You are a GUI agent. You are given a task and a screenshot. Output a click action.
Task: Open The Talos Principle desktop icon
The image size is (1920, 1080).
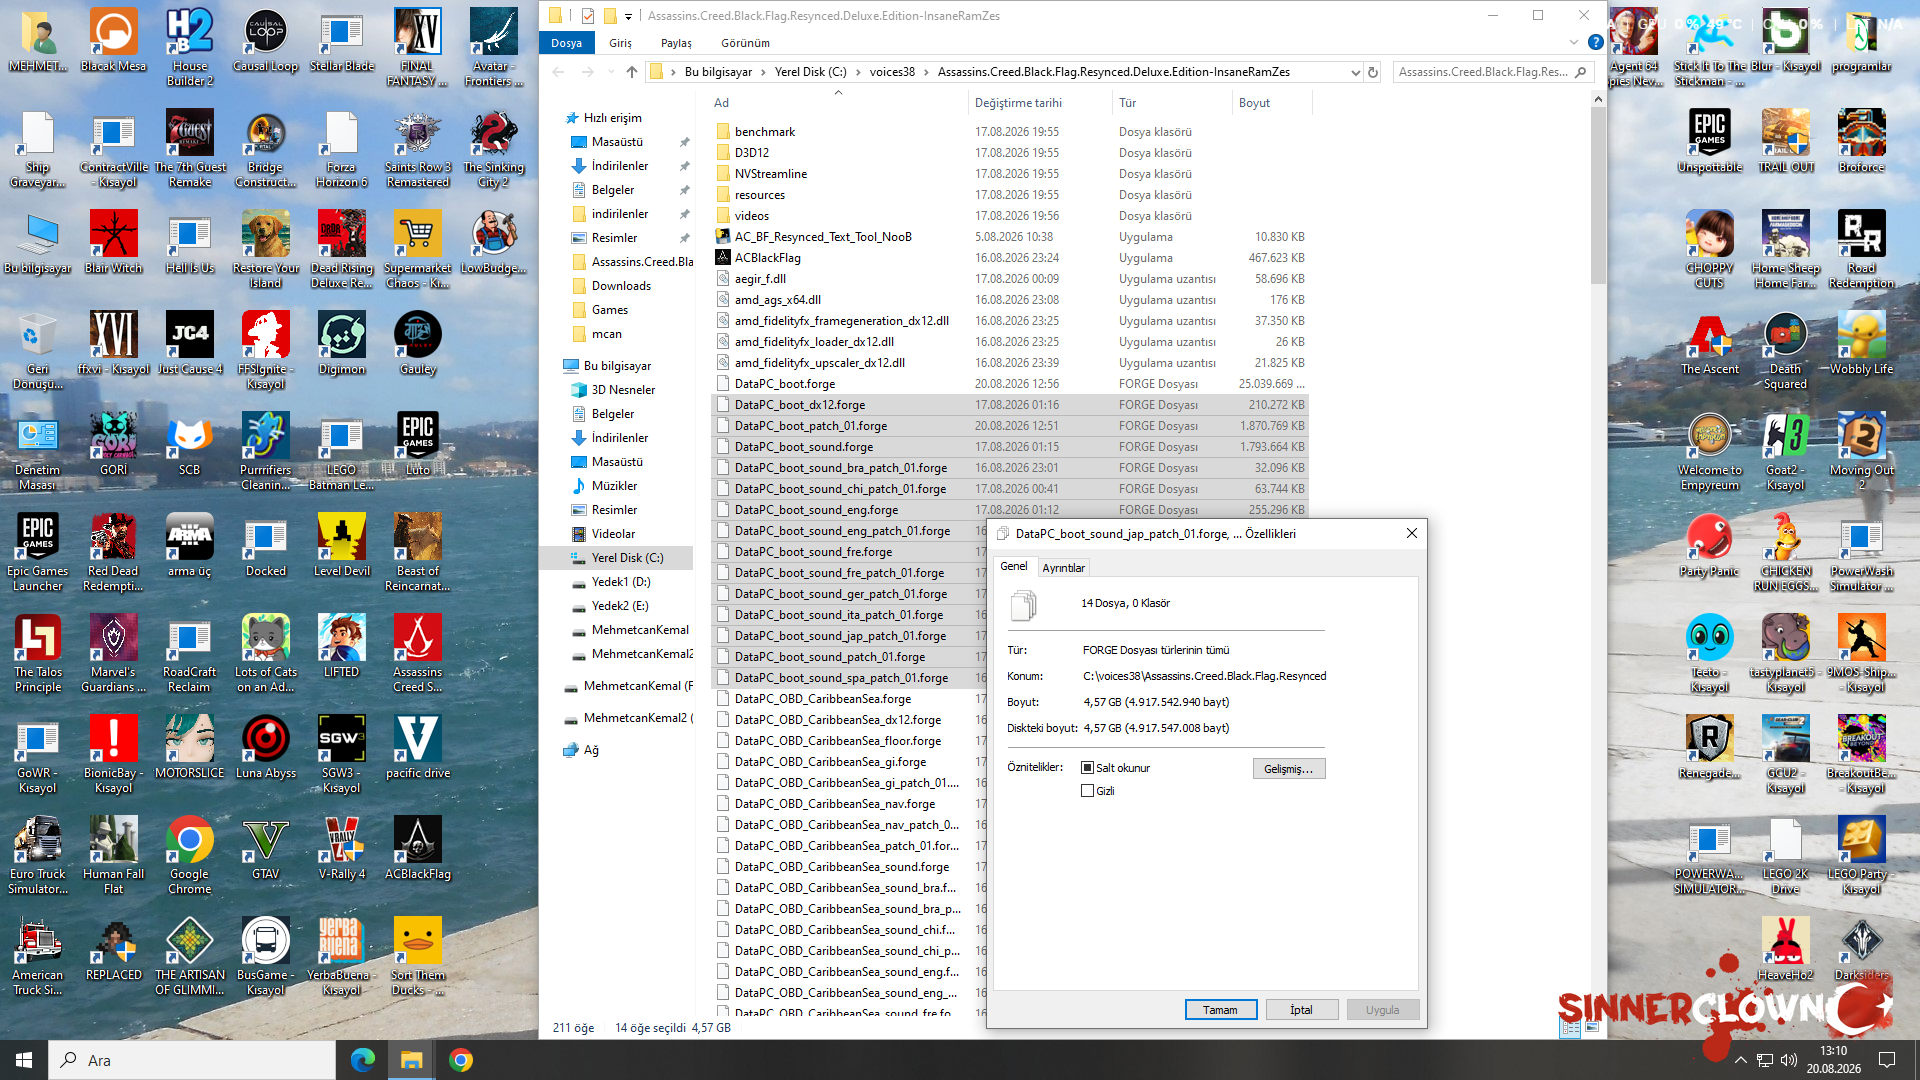click(37, 654)
